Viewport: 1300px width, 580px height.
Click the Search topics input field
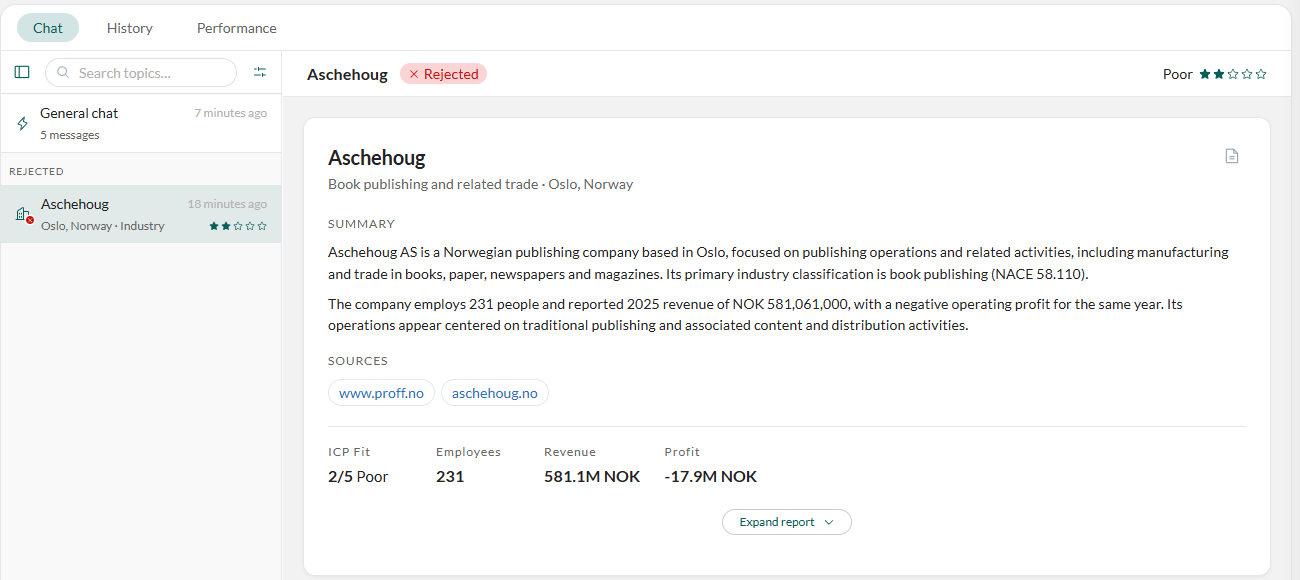point(141,73)
